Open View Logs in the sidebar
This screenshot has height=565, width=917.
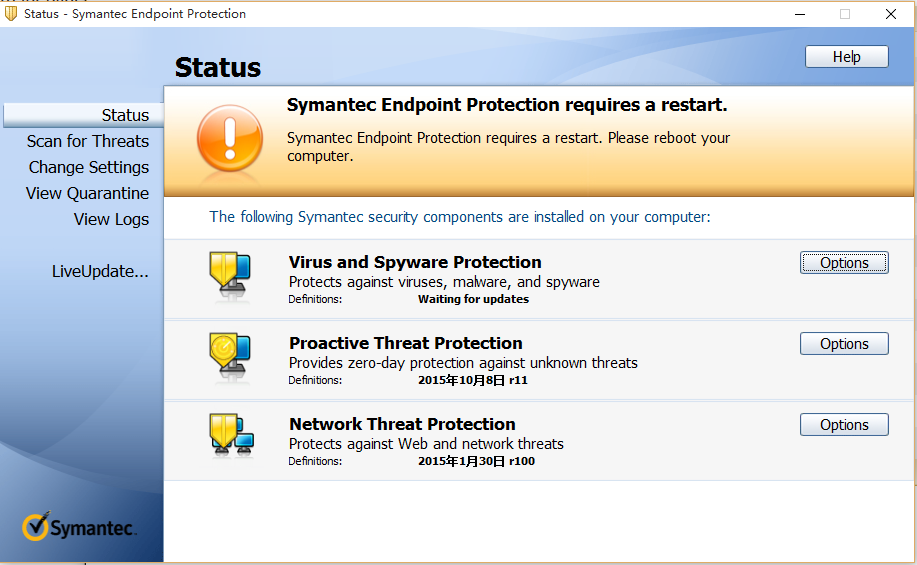click(x=111, y=219)
